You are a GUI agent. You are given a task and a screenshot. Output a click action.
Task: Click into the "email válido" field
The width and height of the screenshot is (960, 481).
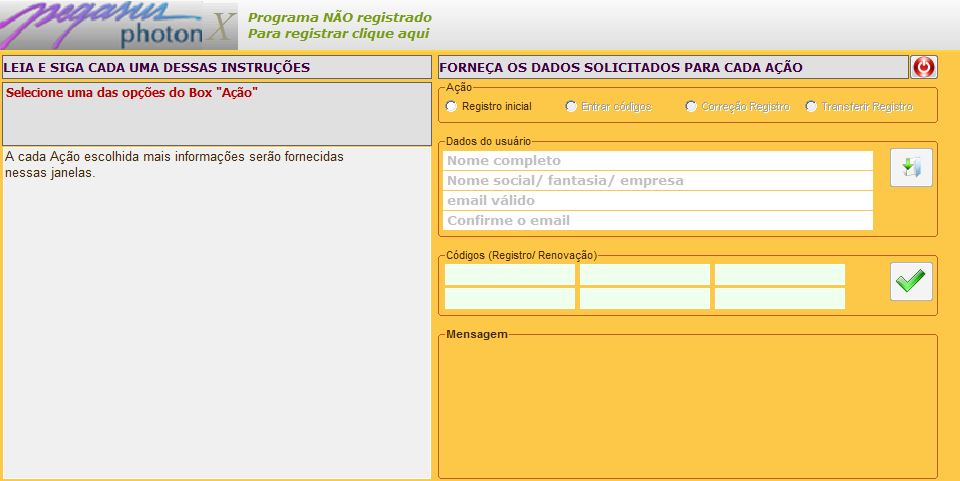tap(657, 201)
